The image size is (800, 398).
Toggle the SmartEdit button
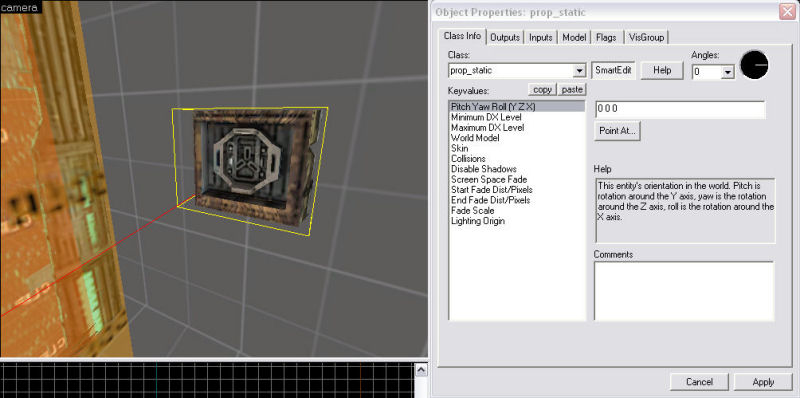point(613,70)
